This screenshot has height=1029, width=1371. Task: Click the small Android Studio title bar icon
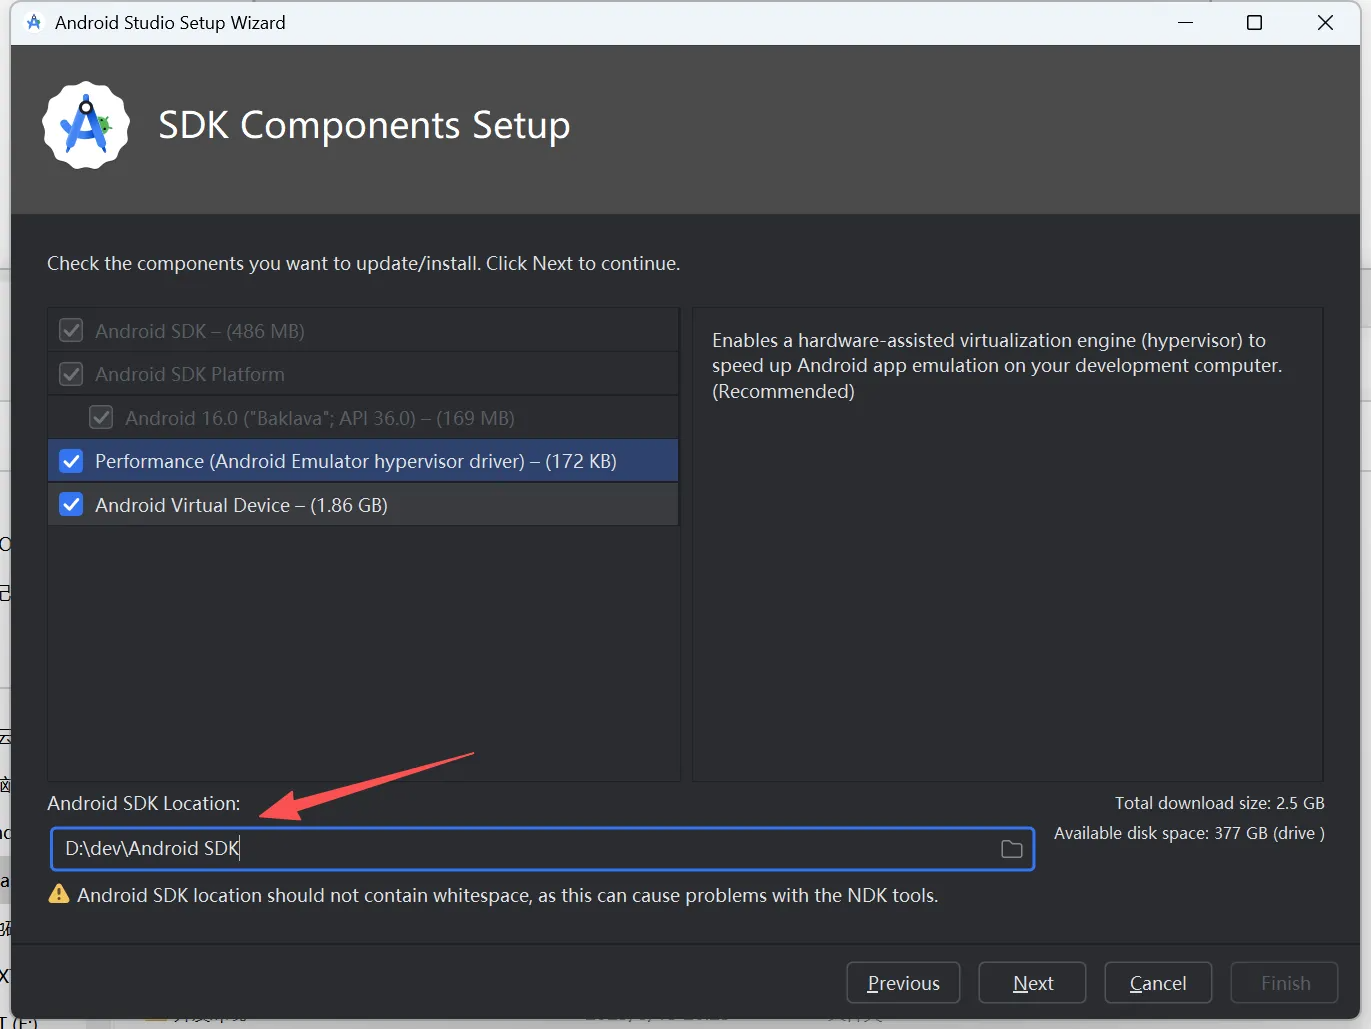34,22
